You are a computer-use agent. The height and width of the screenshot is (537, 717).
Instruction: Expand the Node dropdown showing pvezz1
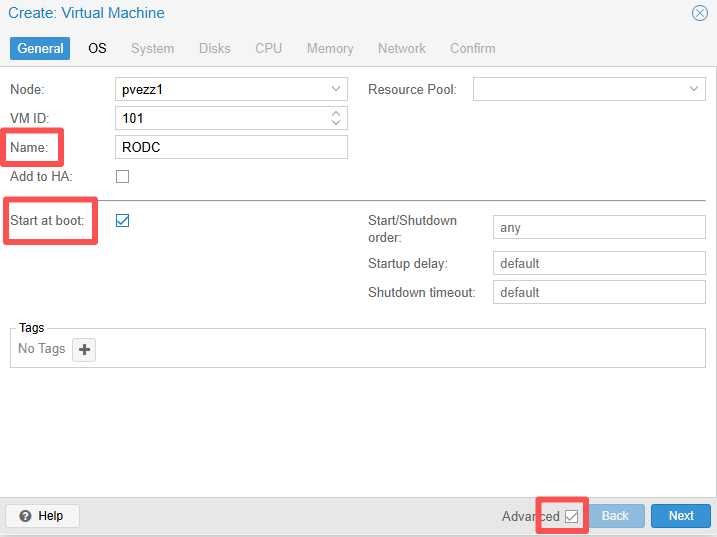336,89
